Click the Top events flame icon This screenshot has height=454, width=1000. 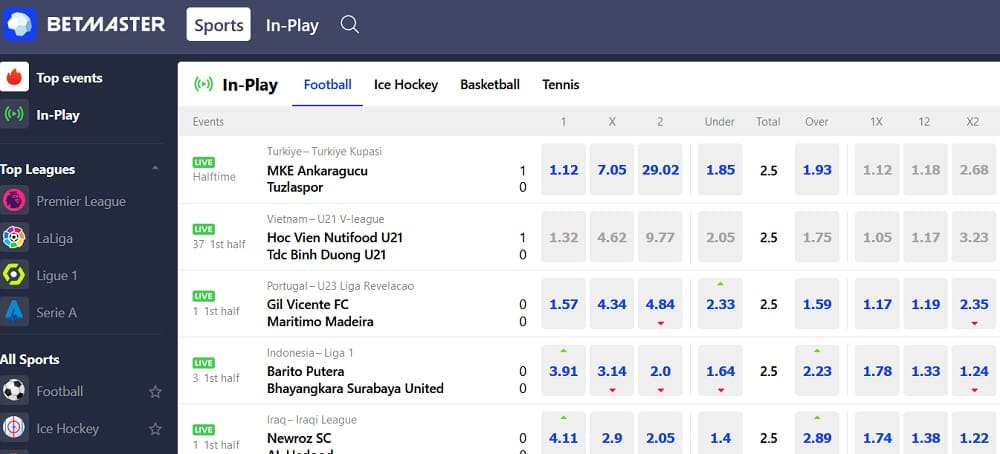tap(14, 77)
